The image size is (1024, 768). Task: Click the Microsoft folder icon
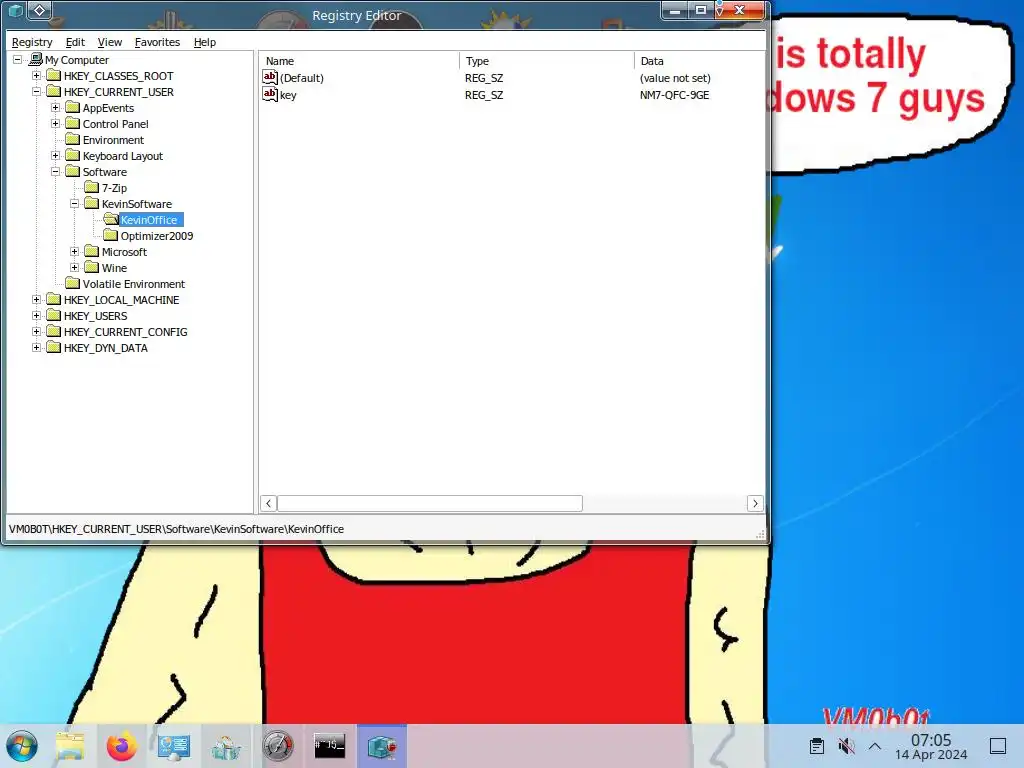point(91,251)
